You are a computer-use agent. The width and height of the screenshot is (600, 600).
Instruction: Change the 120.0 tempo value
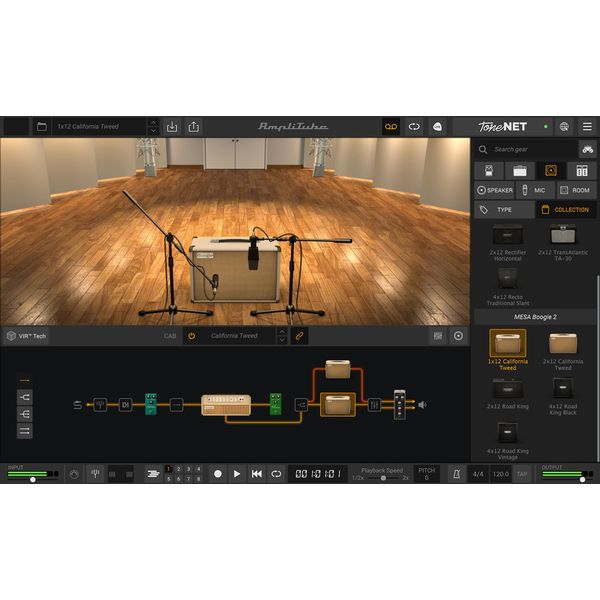501,474
